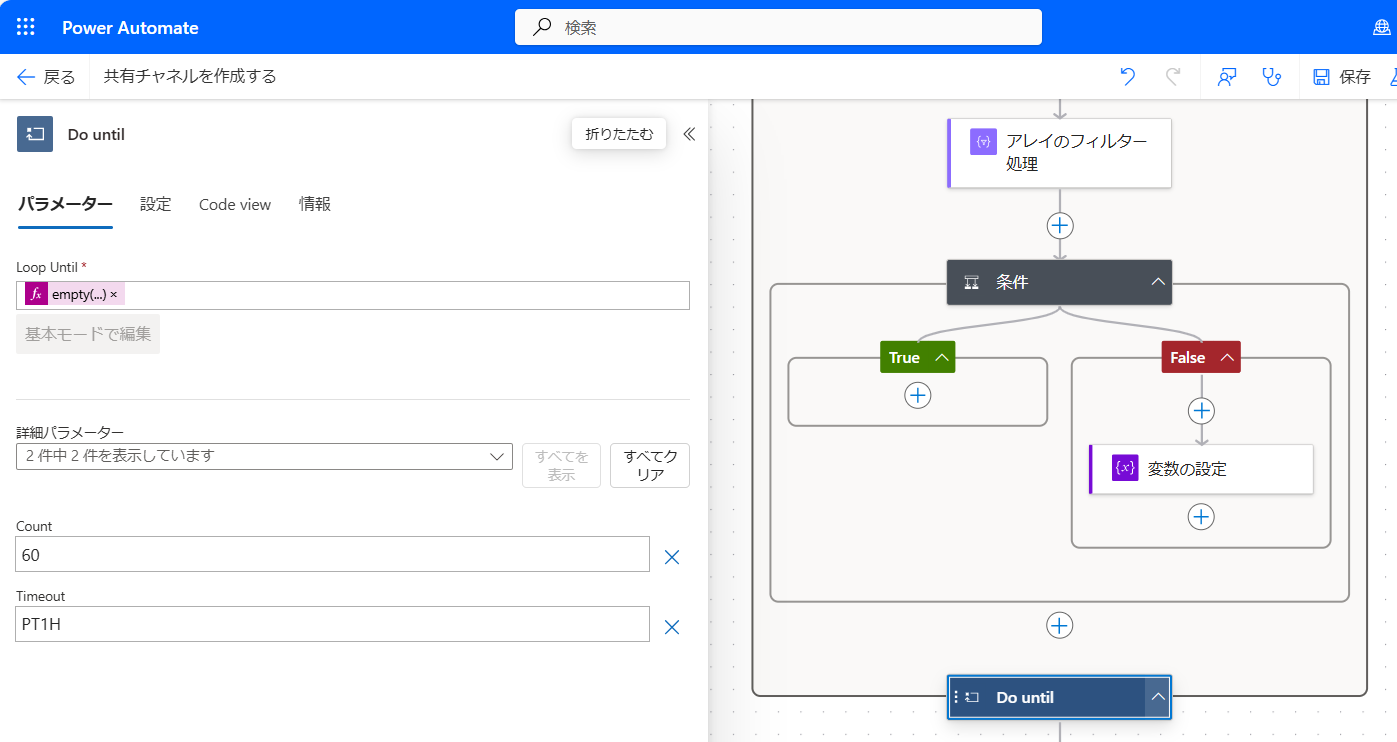
Task: Open the 情報 tab
Action: coord(315,204)
